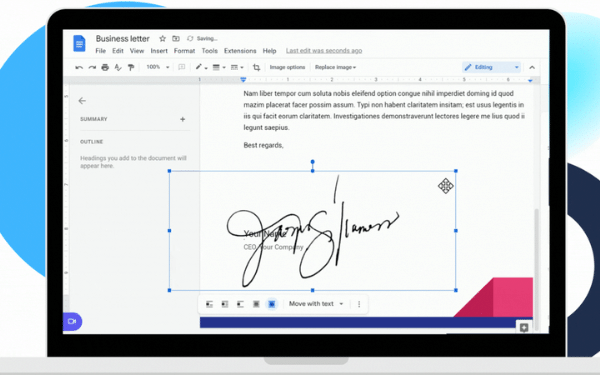Click the top-left image resize handle
The image size is (600, 375).
(170, 171)
